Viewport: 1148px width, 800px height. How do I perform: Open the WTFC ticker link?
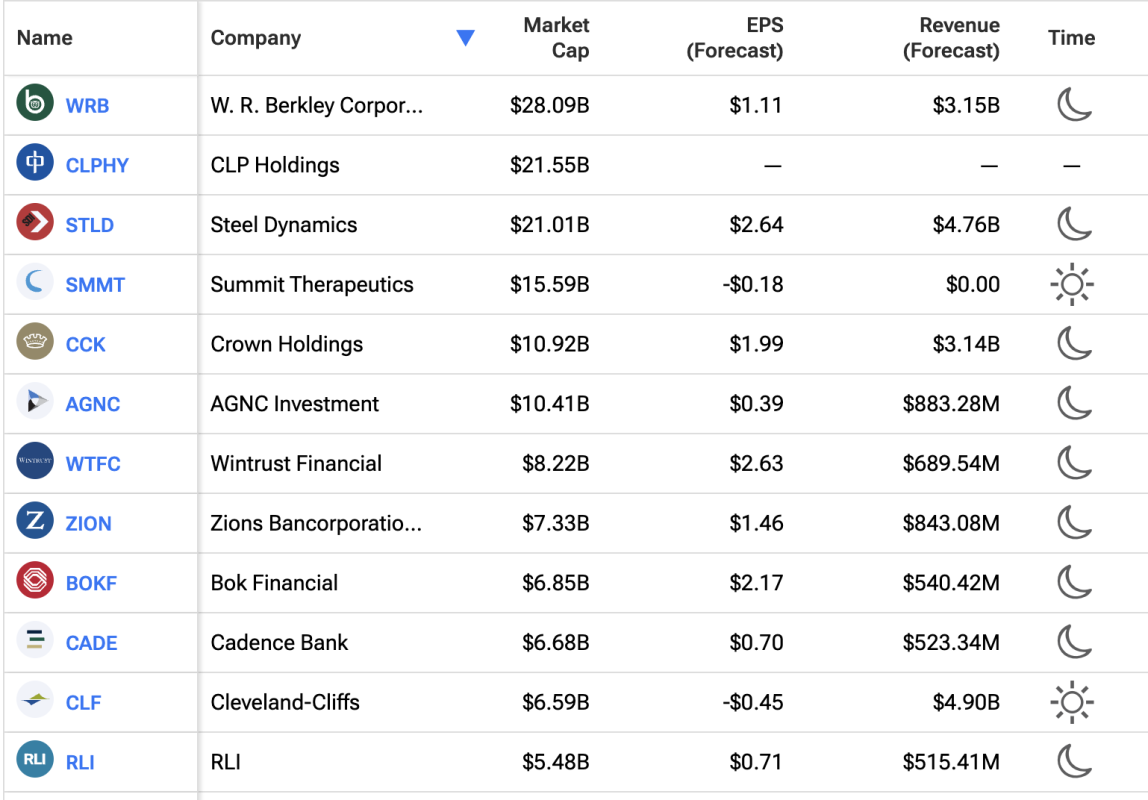[93, 464]
